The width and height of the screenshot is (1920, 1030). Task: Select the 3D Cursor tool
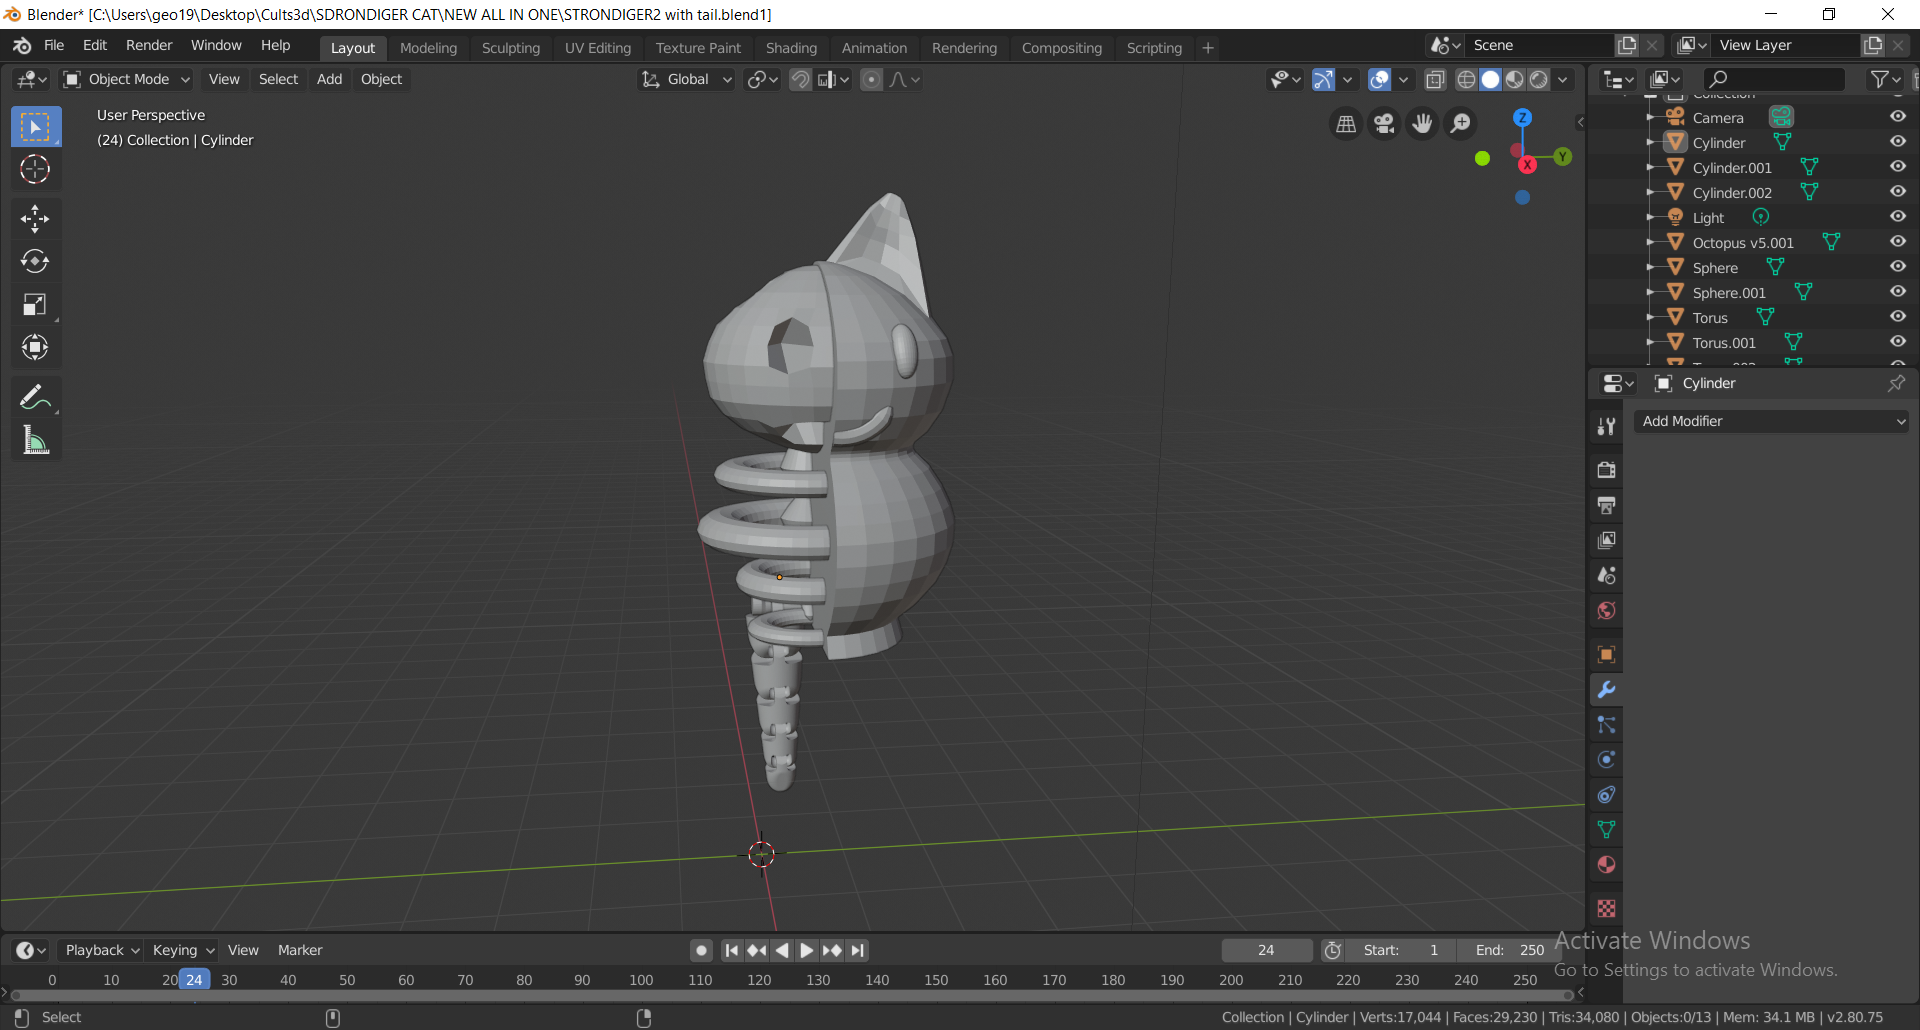35,170
